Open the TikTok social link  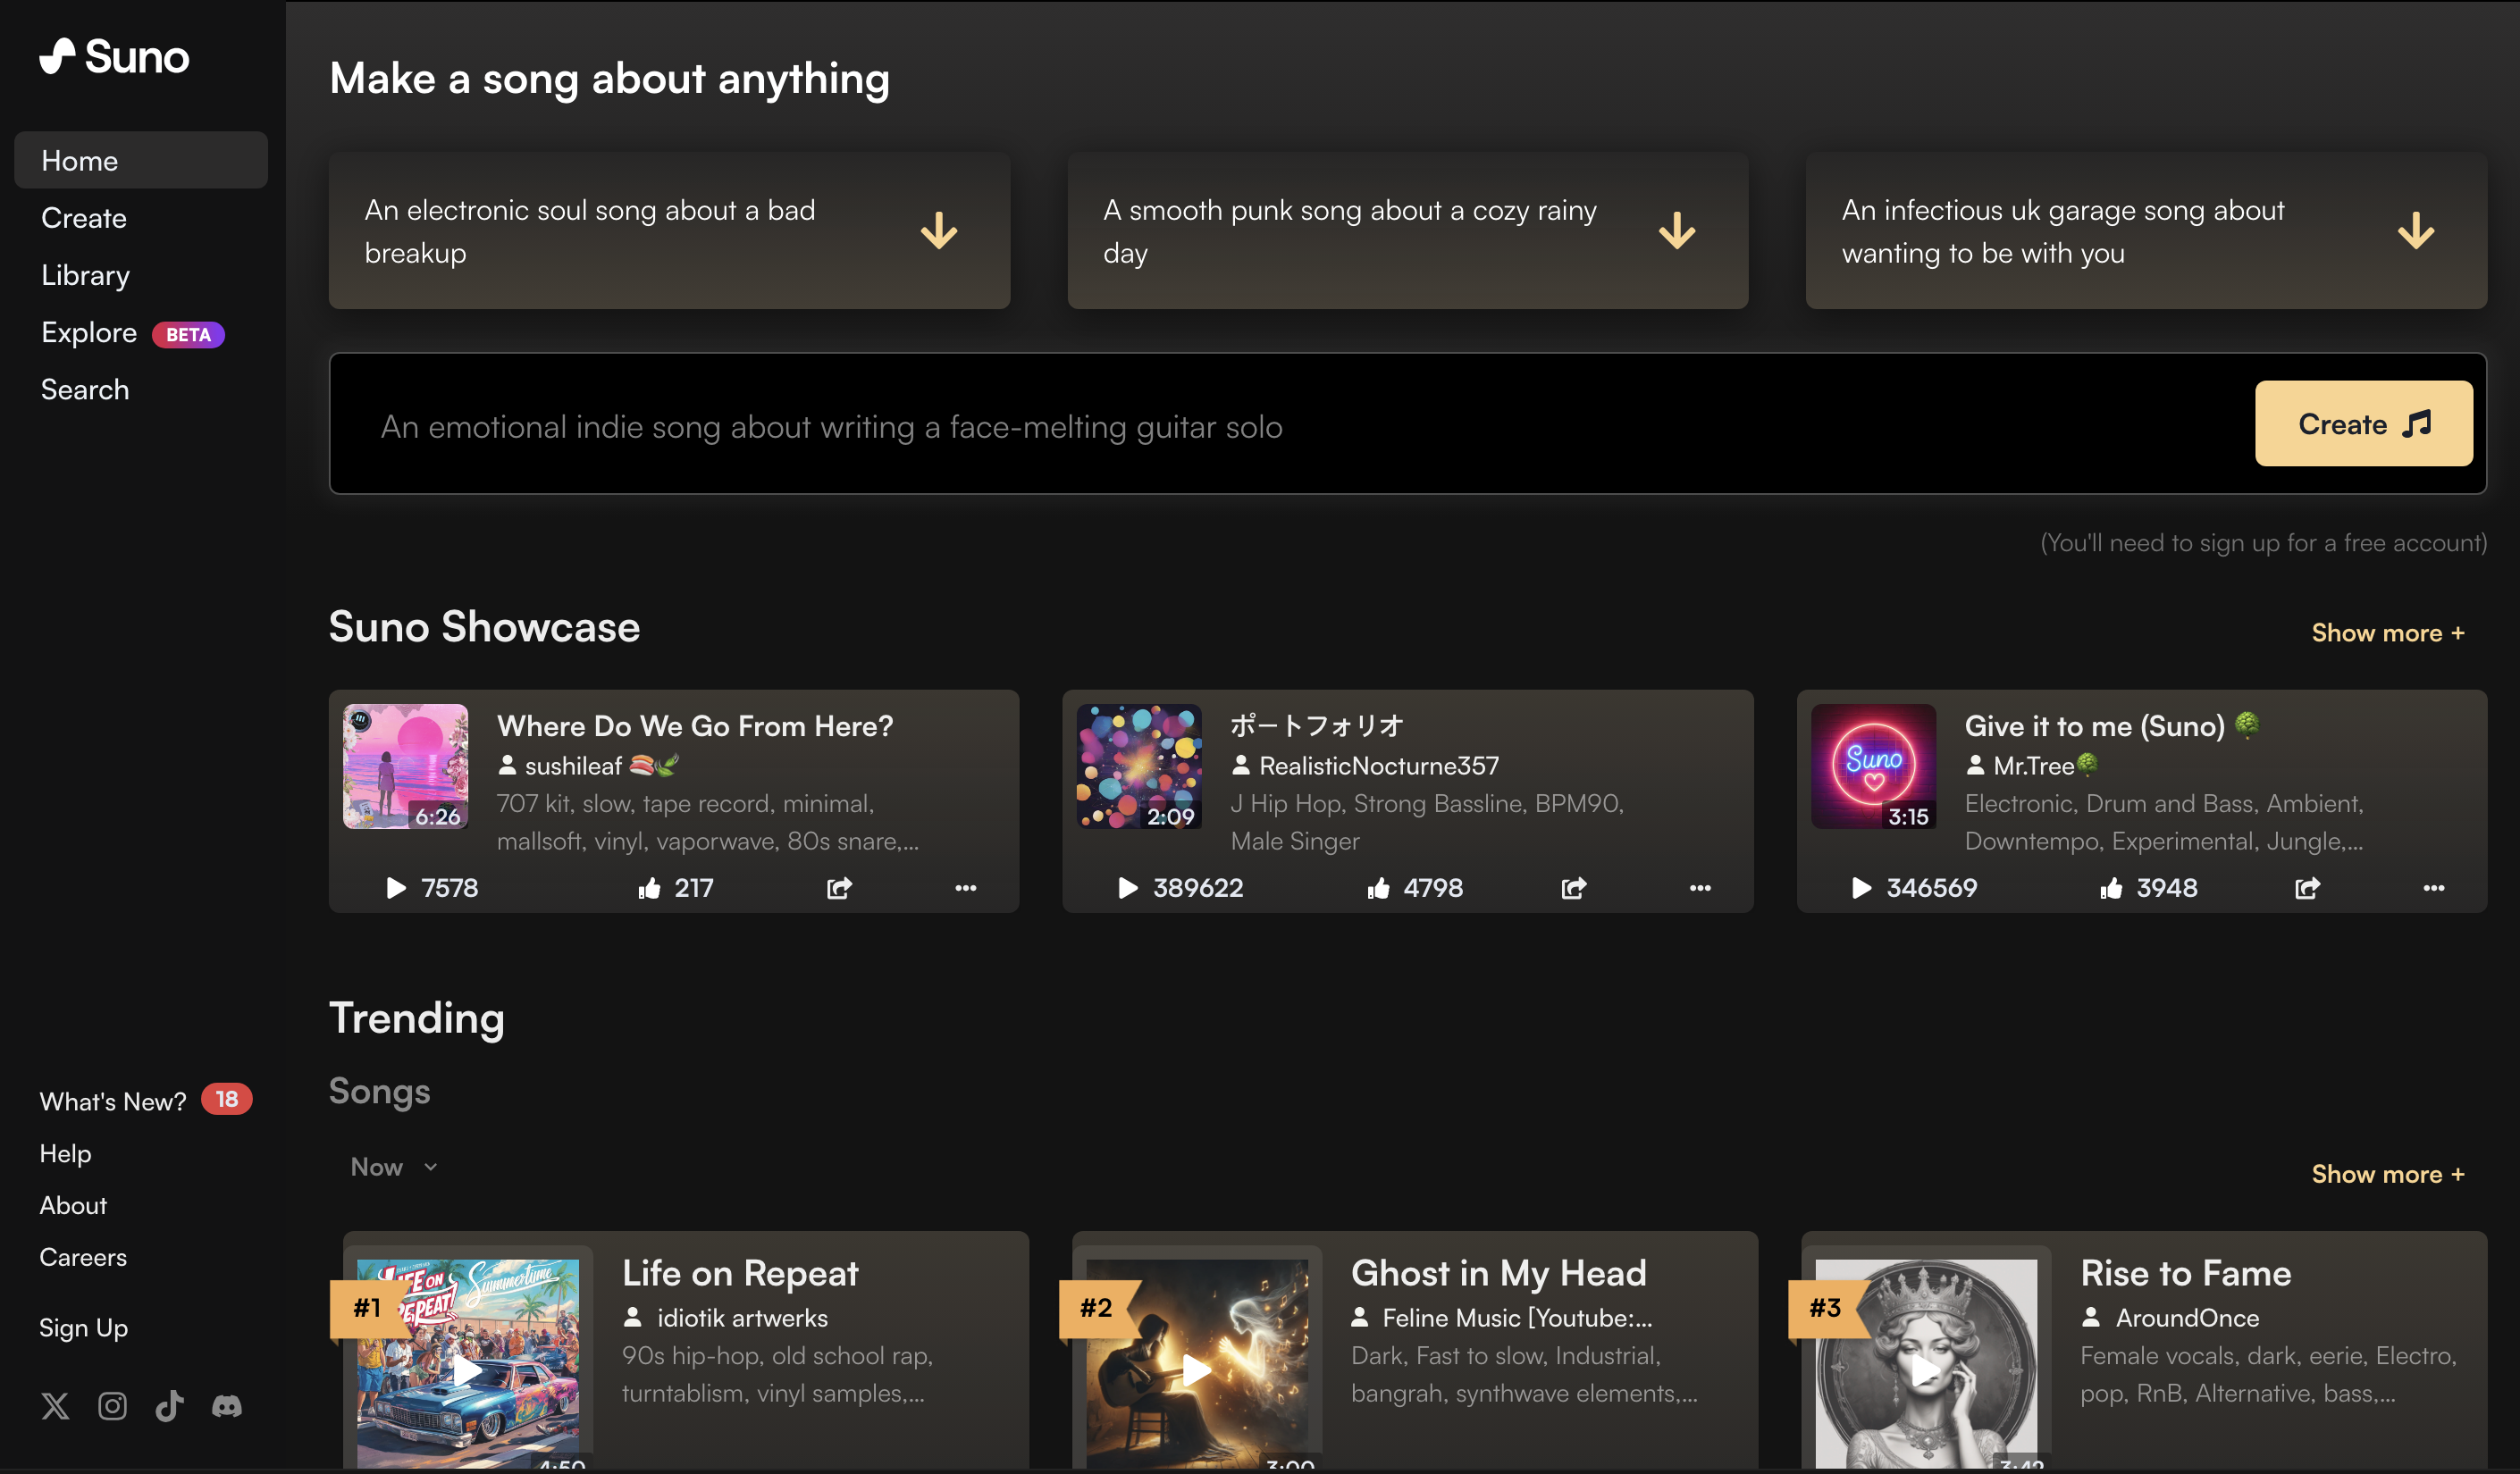(x=169, y=1406)
